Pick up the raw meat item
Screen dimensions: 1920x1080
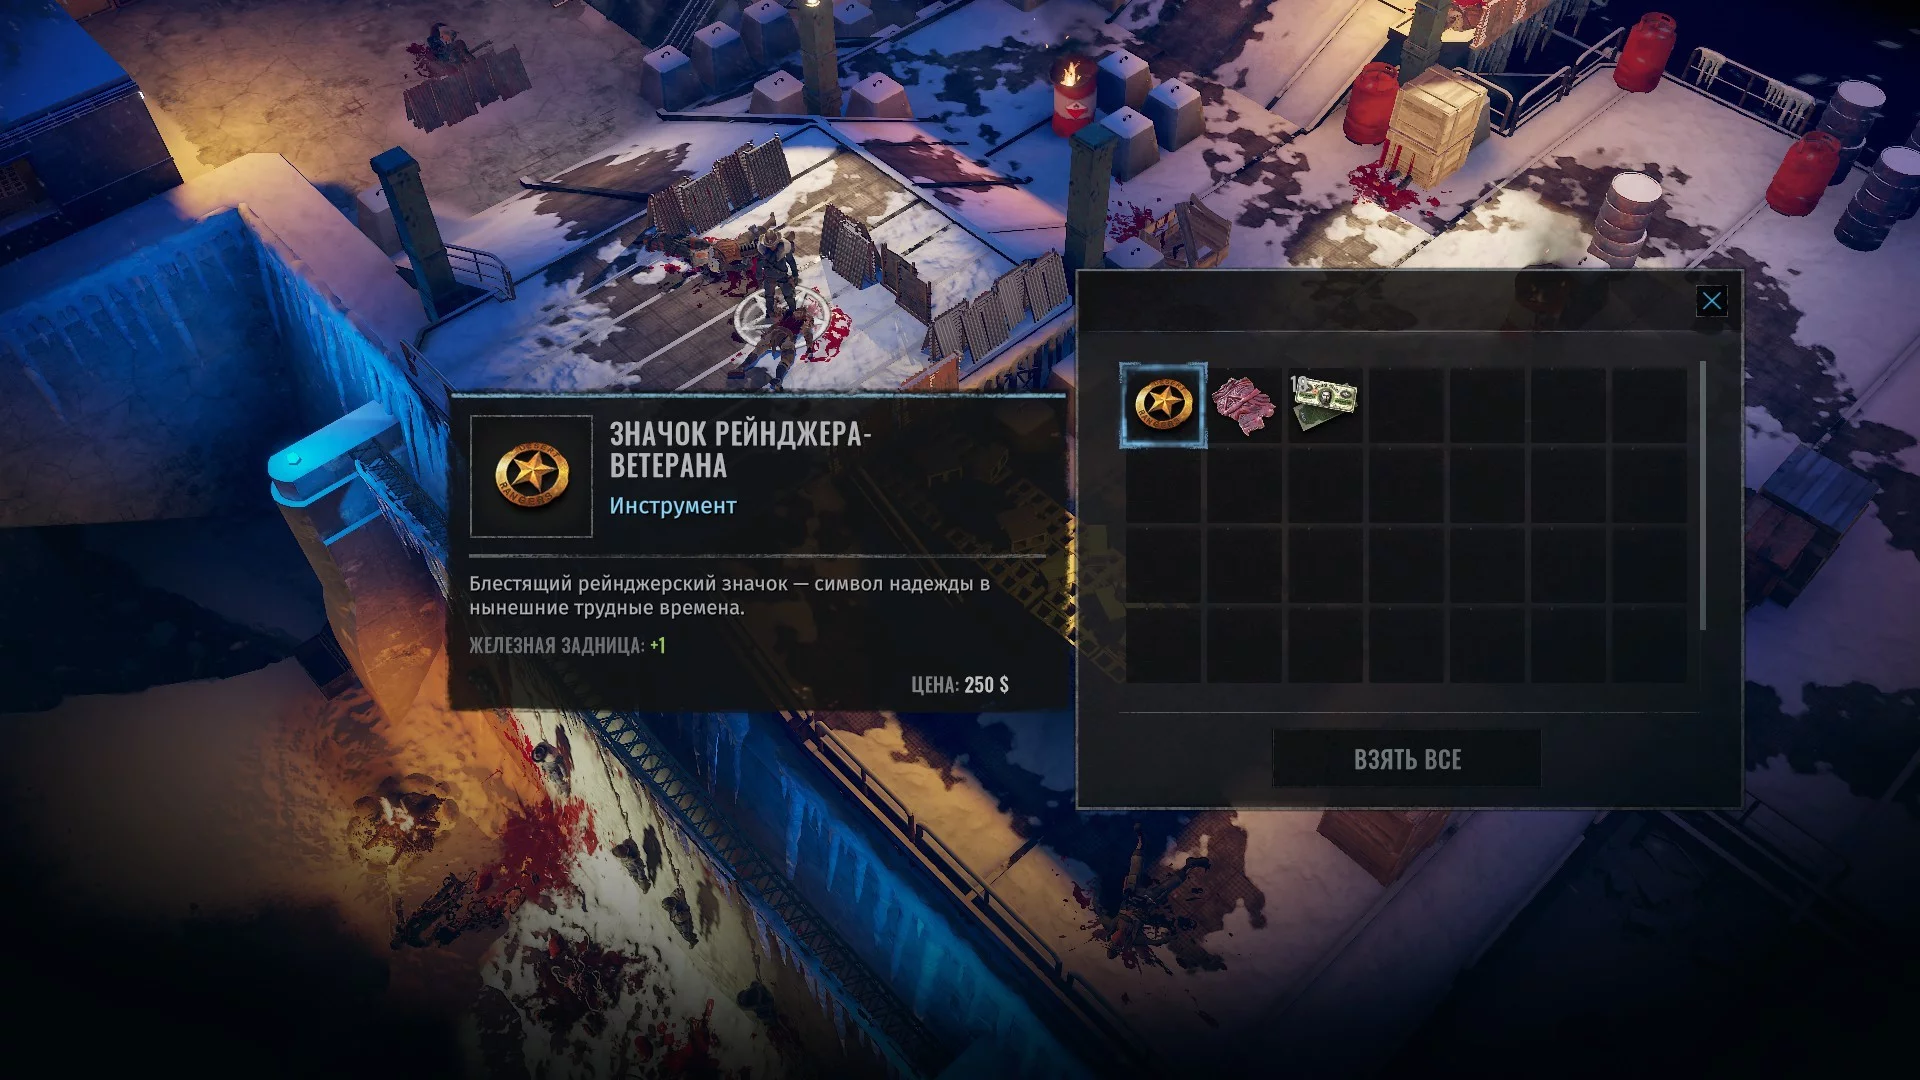[x=1244, y=405]
